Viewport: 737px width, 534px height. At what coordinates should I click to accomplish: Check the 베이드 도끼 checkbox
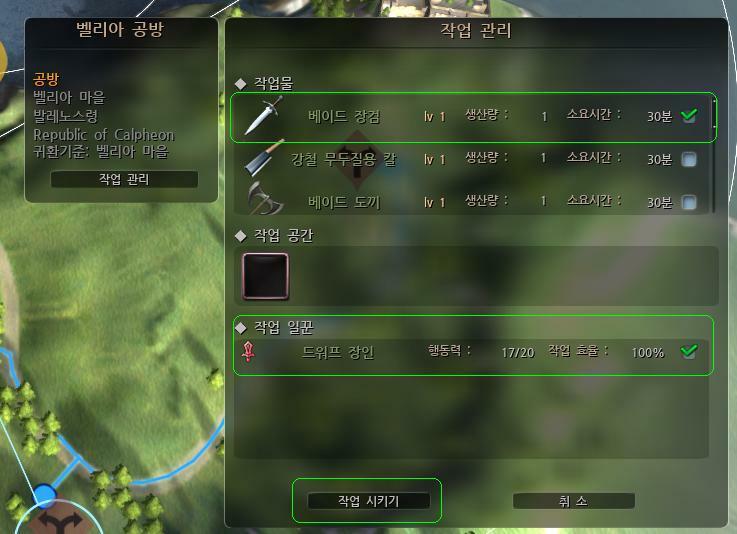689,203
